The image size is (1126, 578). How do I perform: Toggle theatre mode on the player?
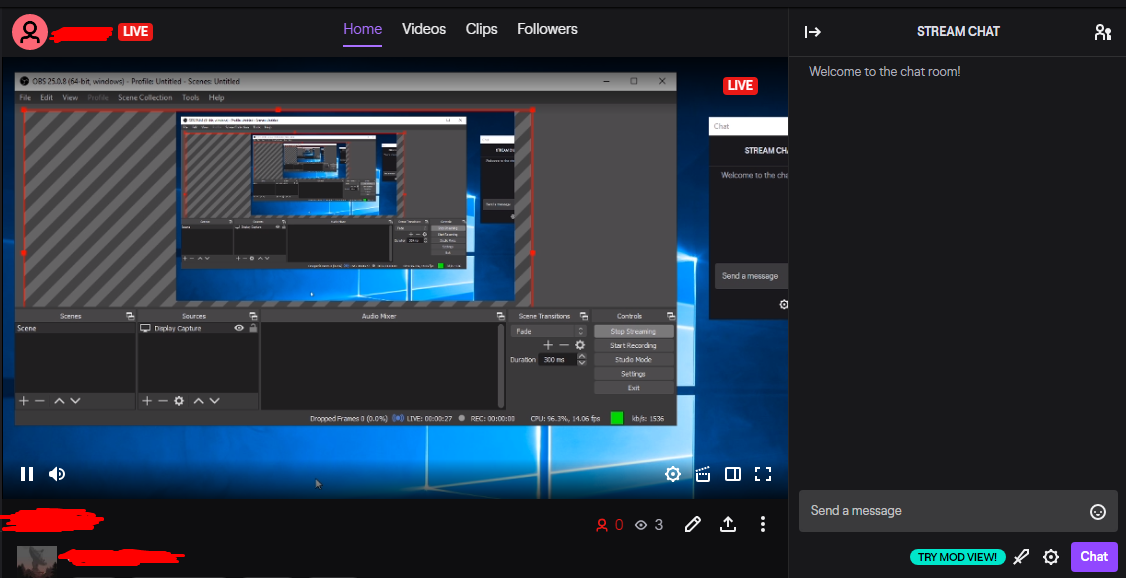click(733, 474)
